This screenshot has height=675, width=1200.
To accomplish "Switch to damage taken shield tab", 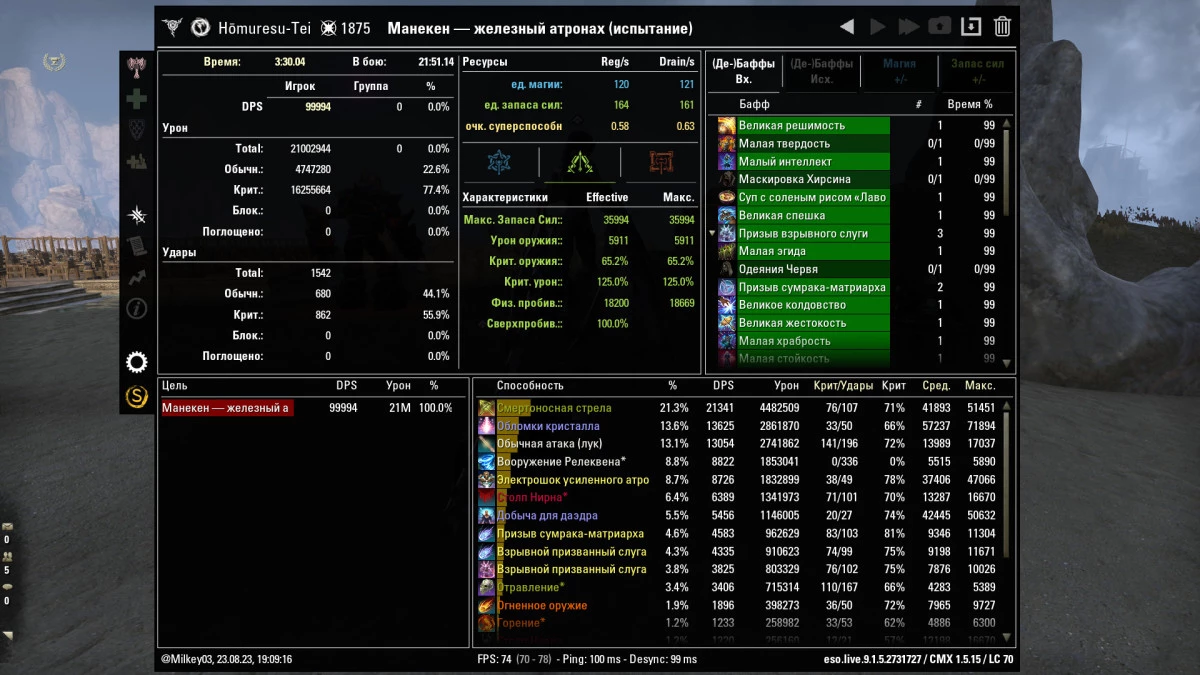I will pos(137,129).
